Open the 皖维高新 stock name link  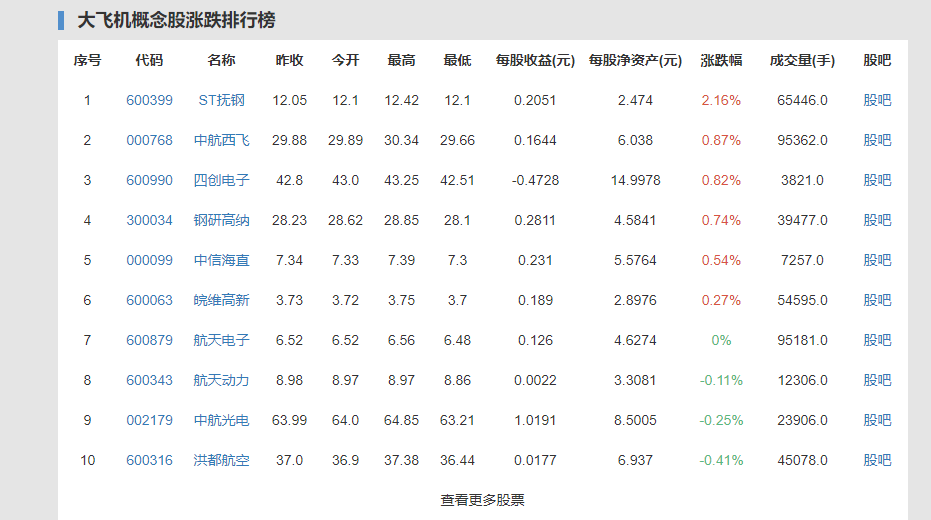tap(221, 300)
